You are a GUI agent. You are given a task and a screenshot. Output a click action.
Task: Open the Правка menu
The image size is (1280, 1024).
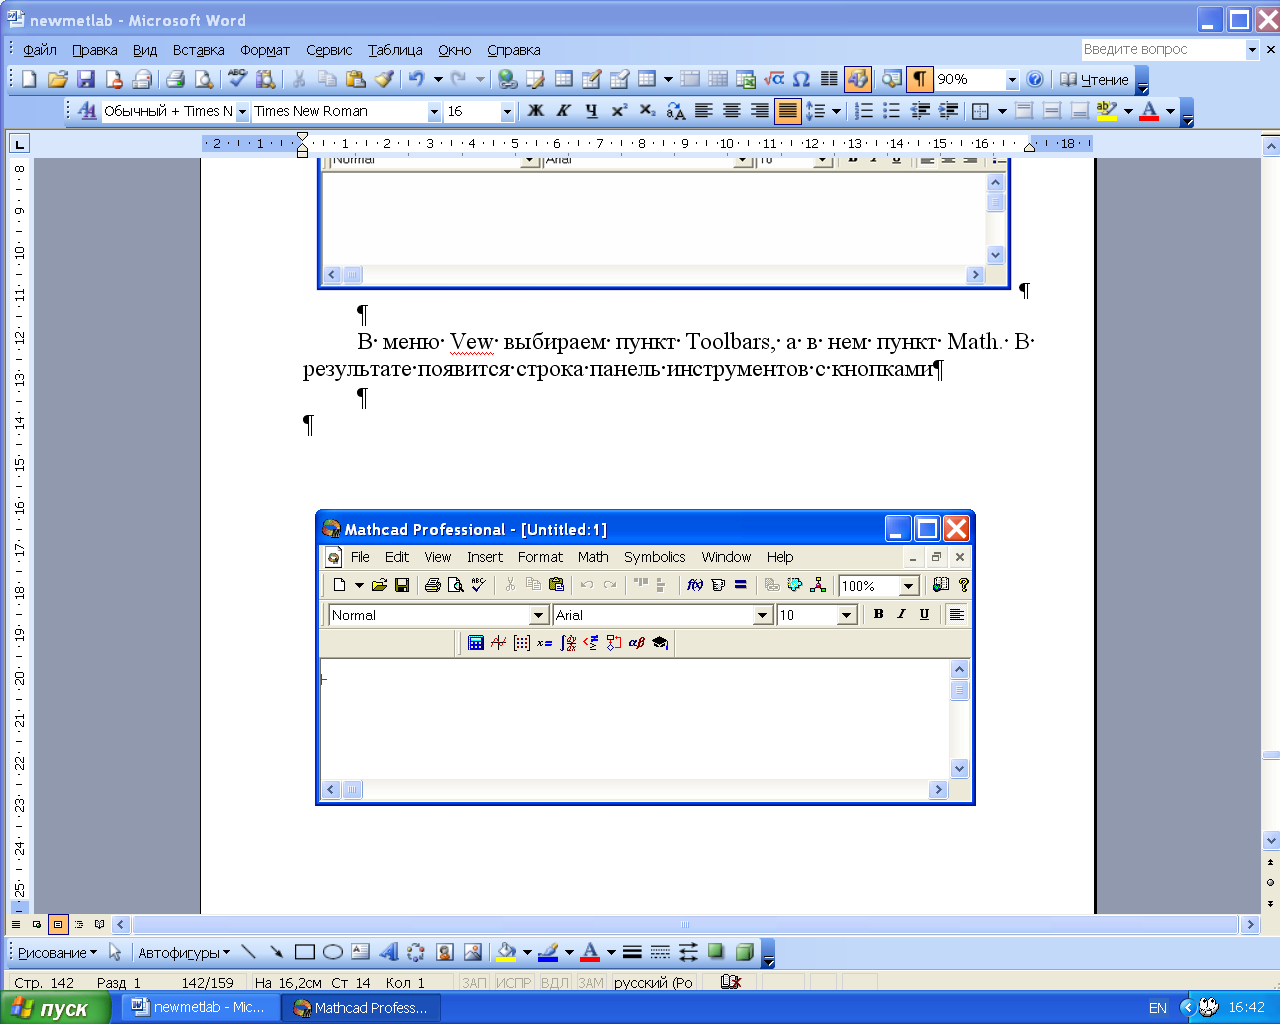tap(94, 50)
